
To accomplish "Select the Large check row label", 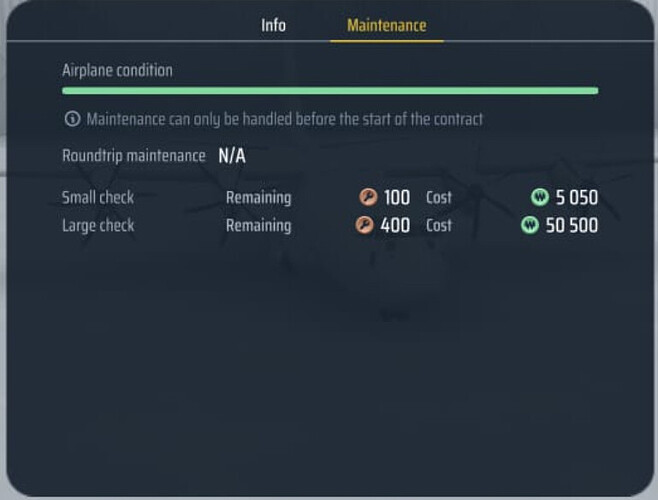I will tap(98, 225).
